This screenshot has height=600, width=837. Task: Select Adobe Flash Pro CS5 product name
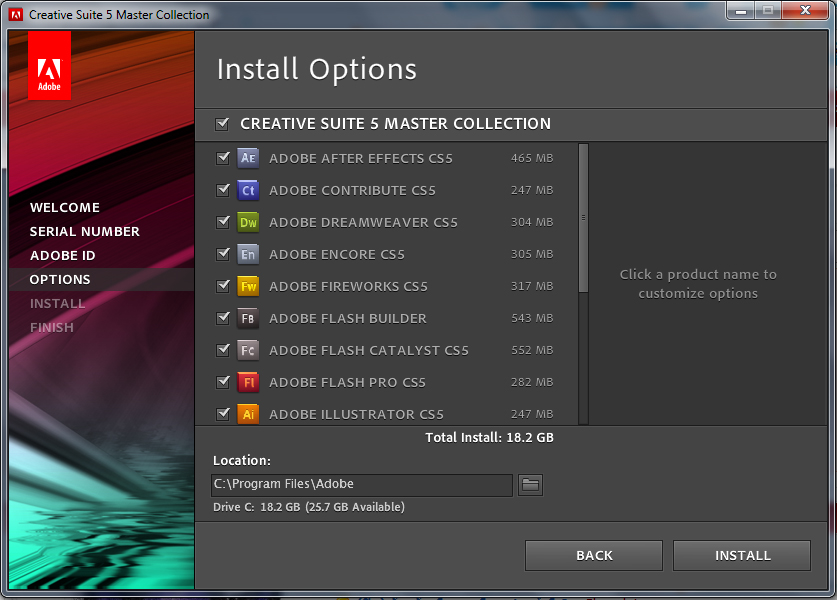pos(348,383)
